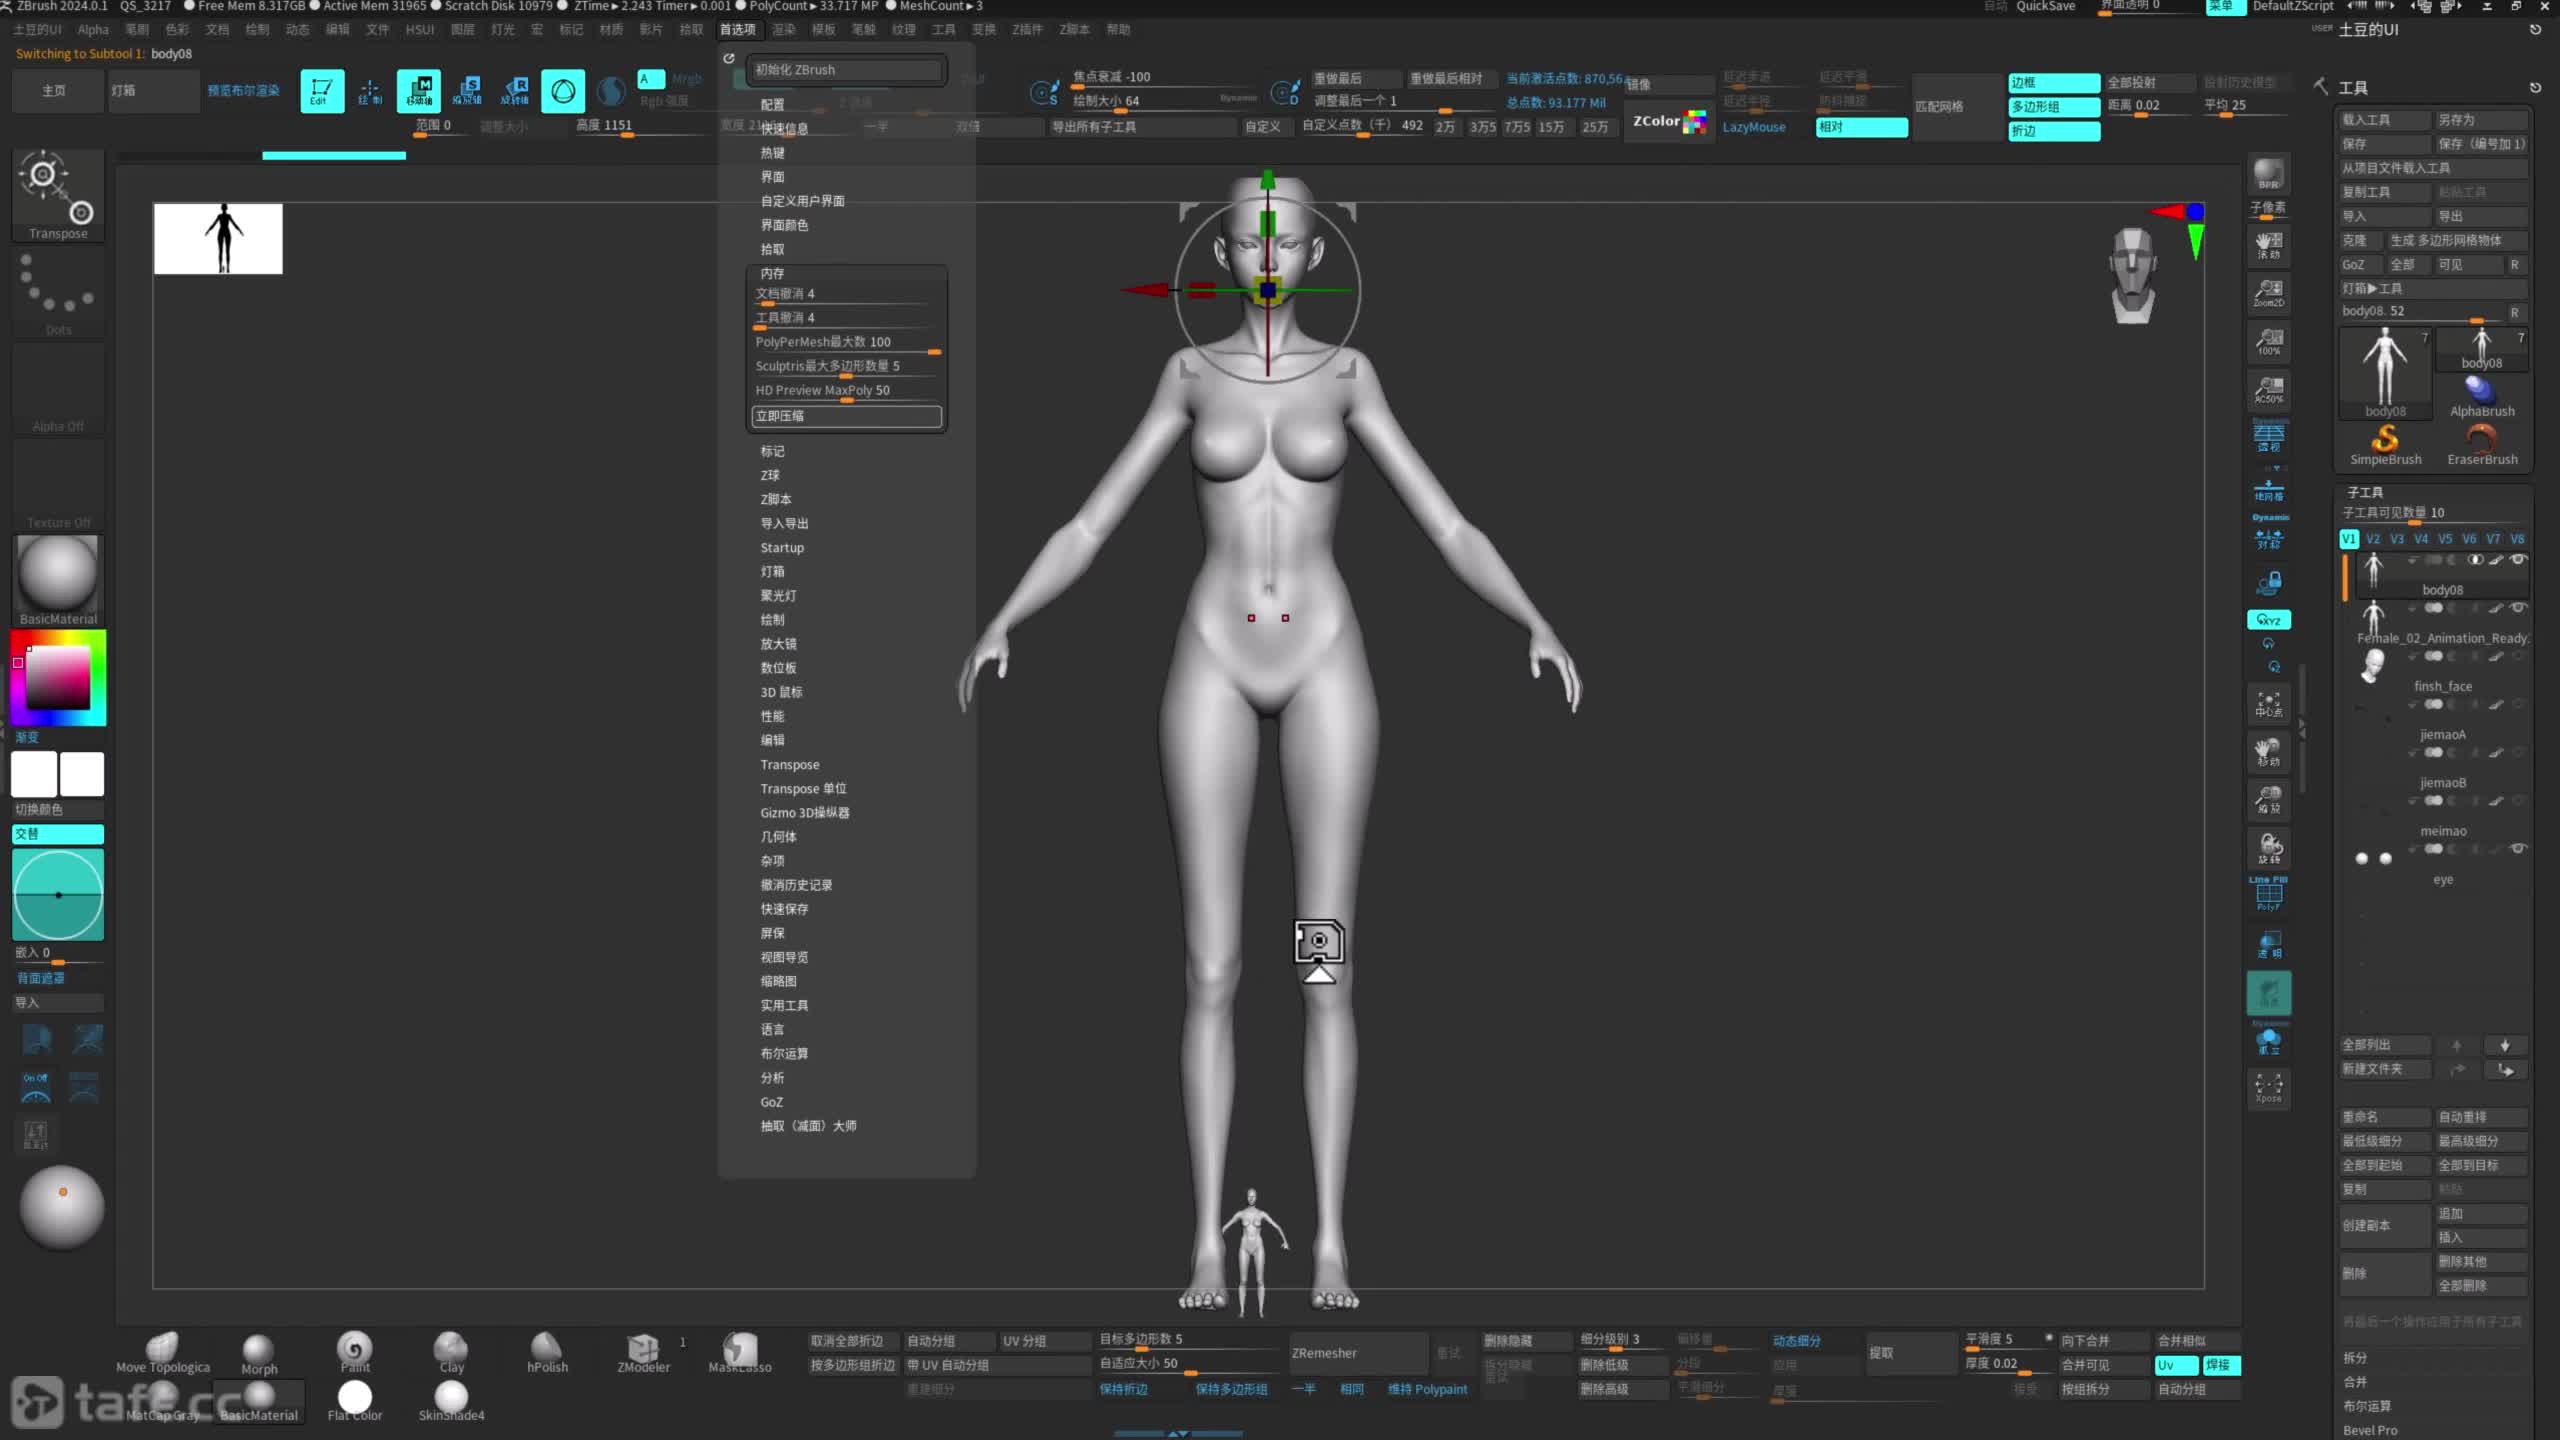The height and width of the screenshot is (1440, 2560).
Task: Open the Alpha menu
Action: click(x=93, y=30)
